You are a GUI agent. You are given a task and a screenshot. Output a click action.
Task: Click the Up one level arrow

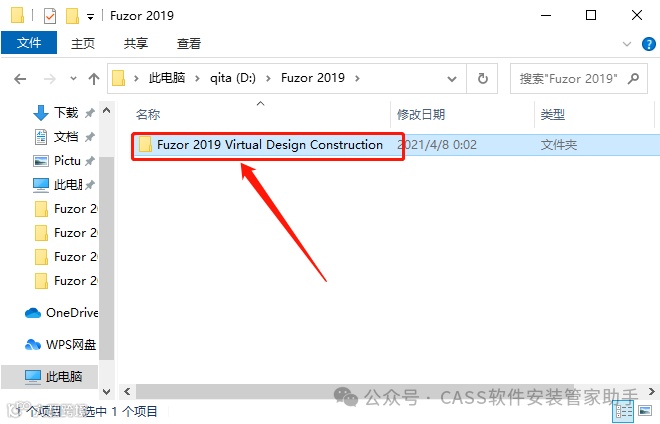(94, 79)
